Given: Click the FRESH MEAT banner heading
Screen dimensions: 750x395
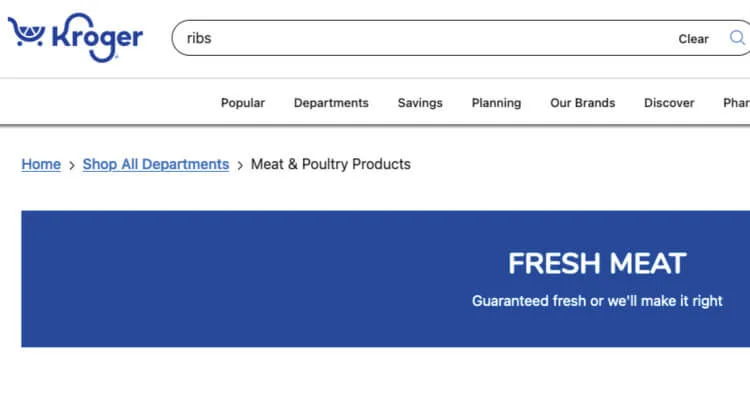Looking at the screenshot, I should [x=597, y=263].
